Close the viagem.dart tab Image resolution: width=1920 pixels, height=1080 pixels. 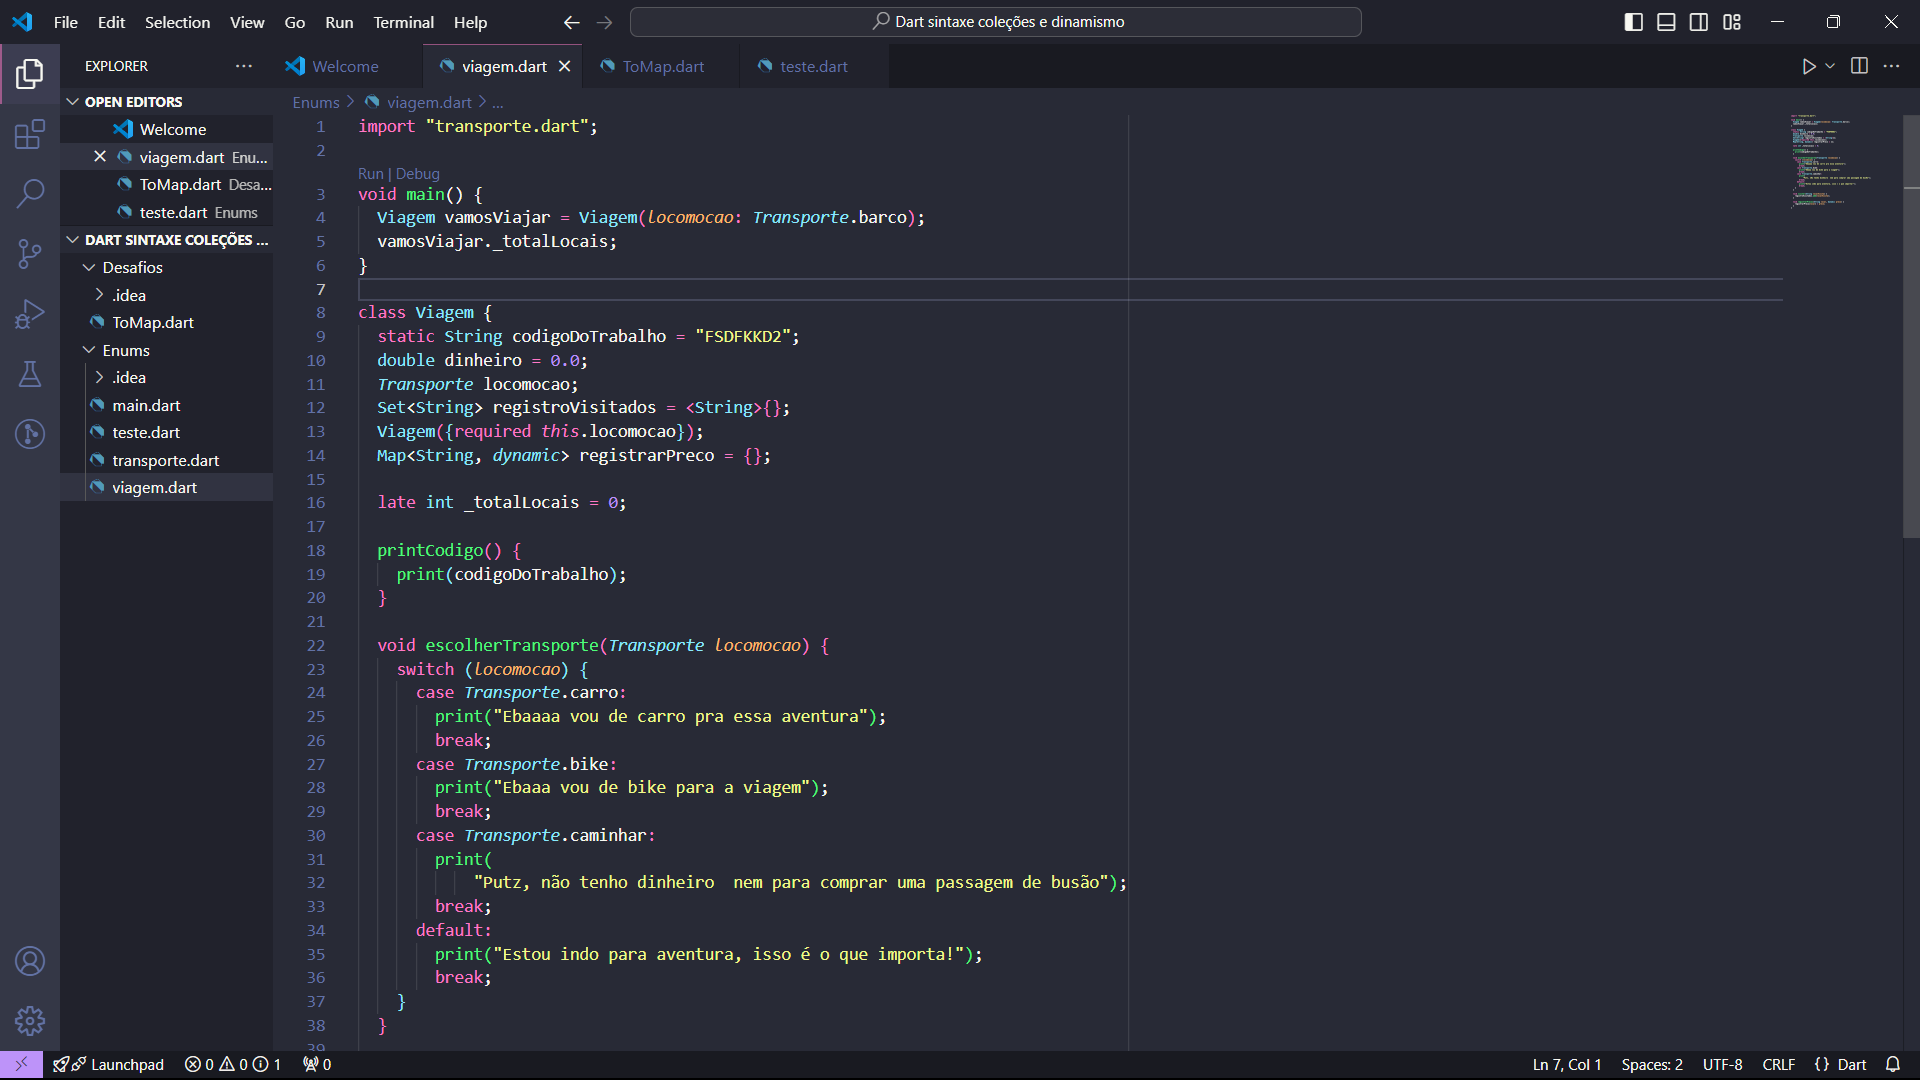coord(565,66)
